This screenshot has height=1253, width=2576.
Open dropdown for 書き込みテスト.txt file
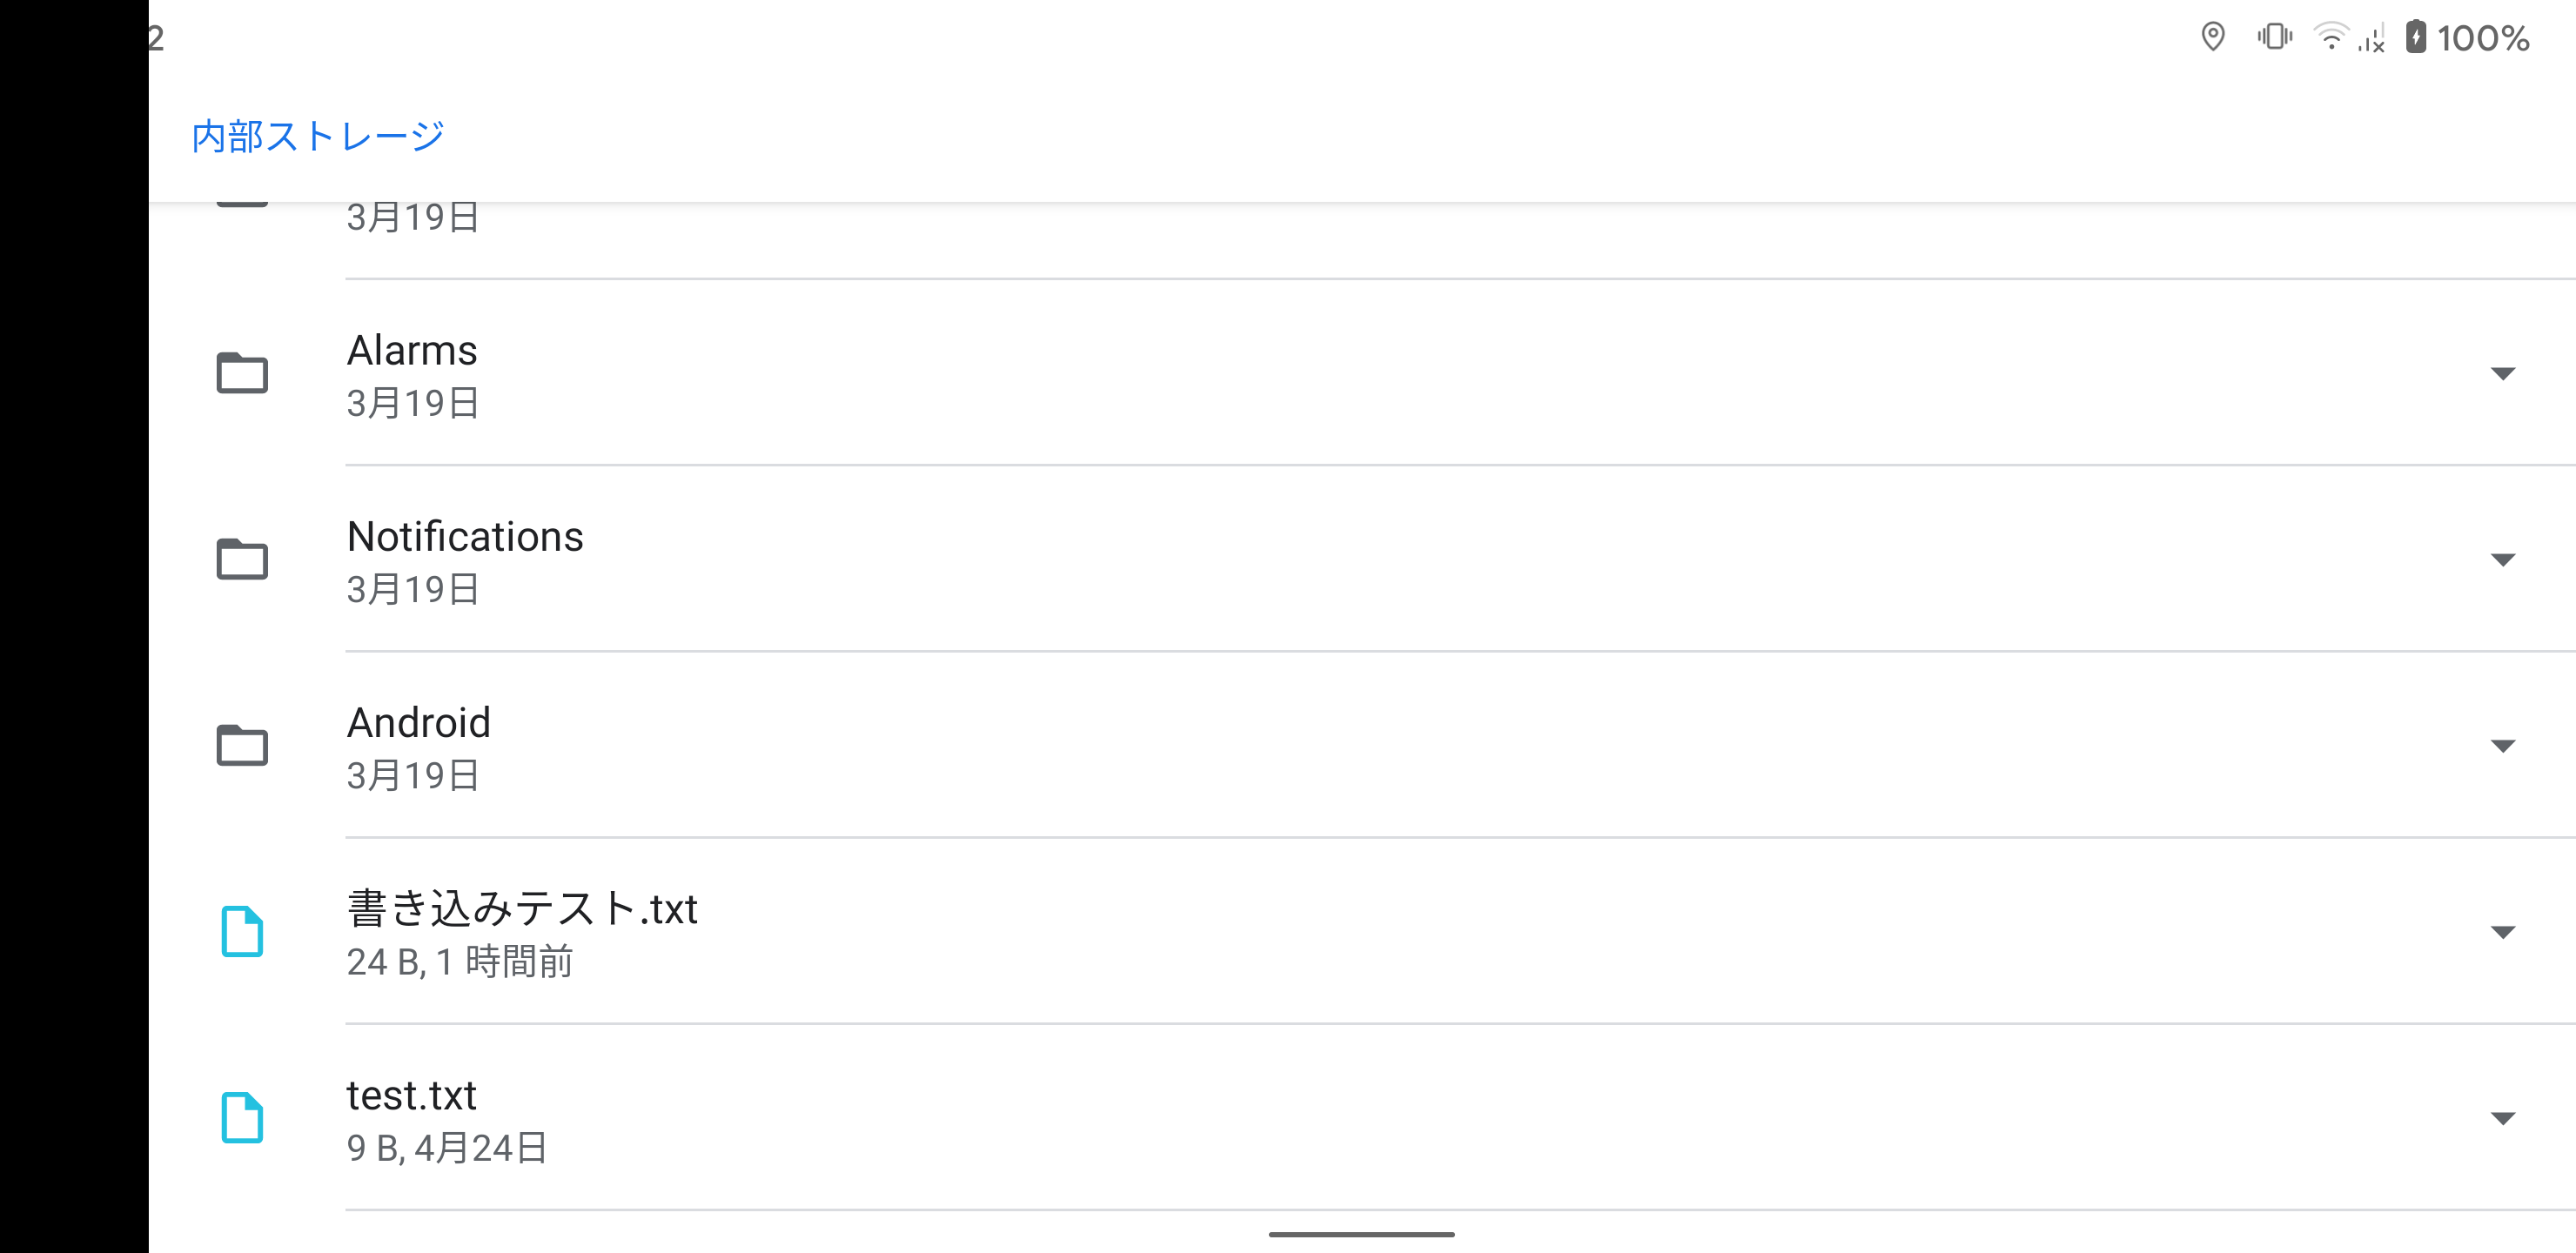[x=2502, y=931]
